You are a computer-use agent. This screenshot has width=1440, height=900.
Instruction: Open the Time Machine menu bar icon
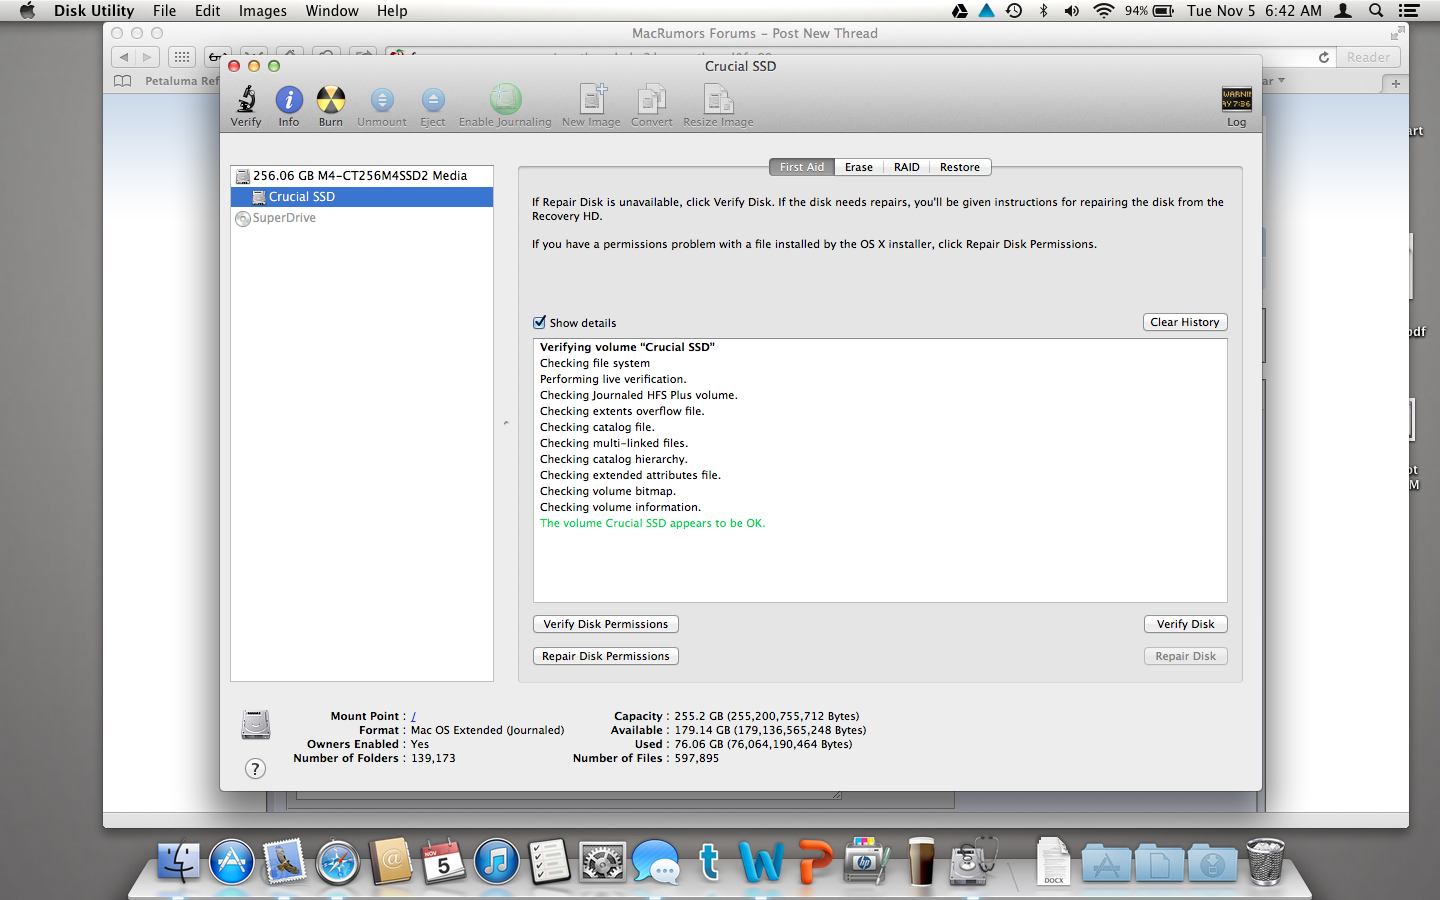click(1014, 10)
